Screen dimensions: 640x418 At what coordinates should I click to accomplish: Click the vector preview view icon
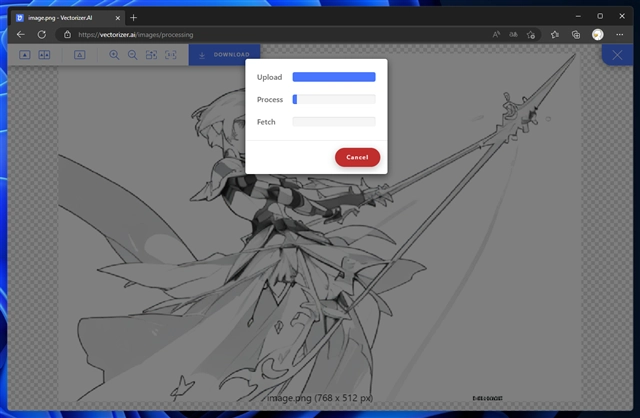click(x=79, y=55)
